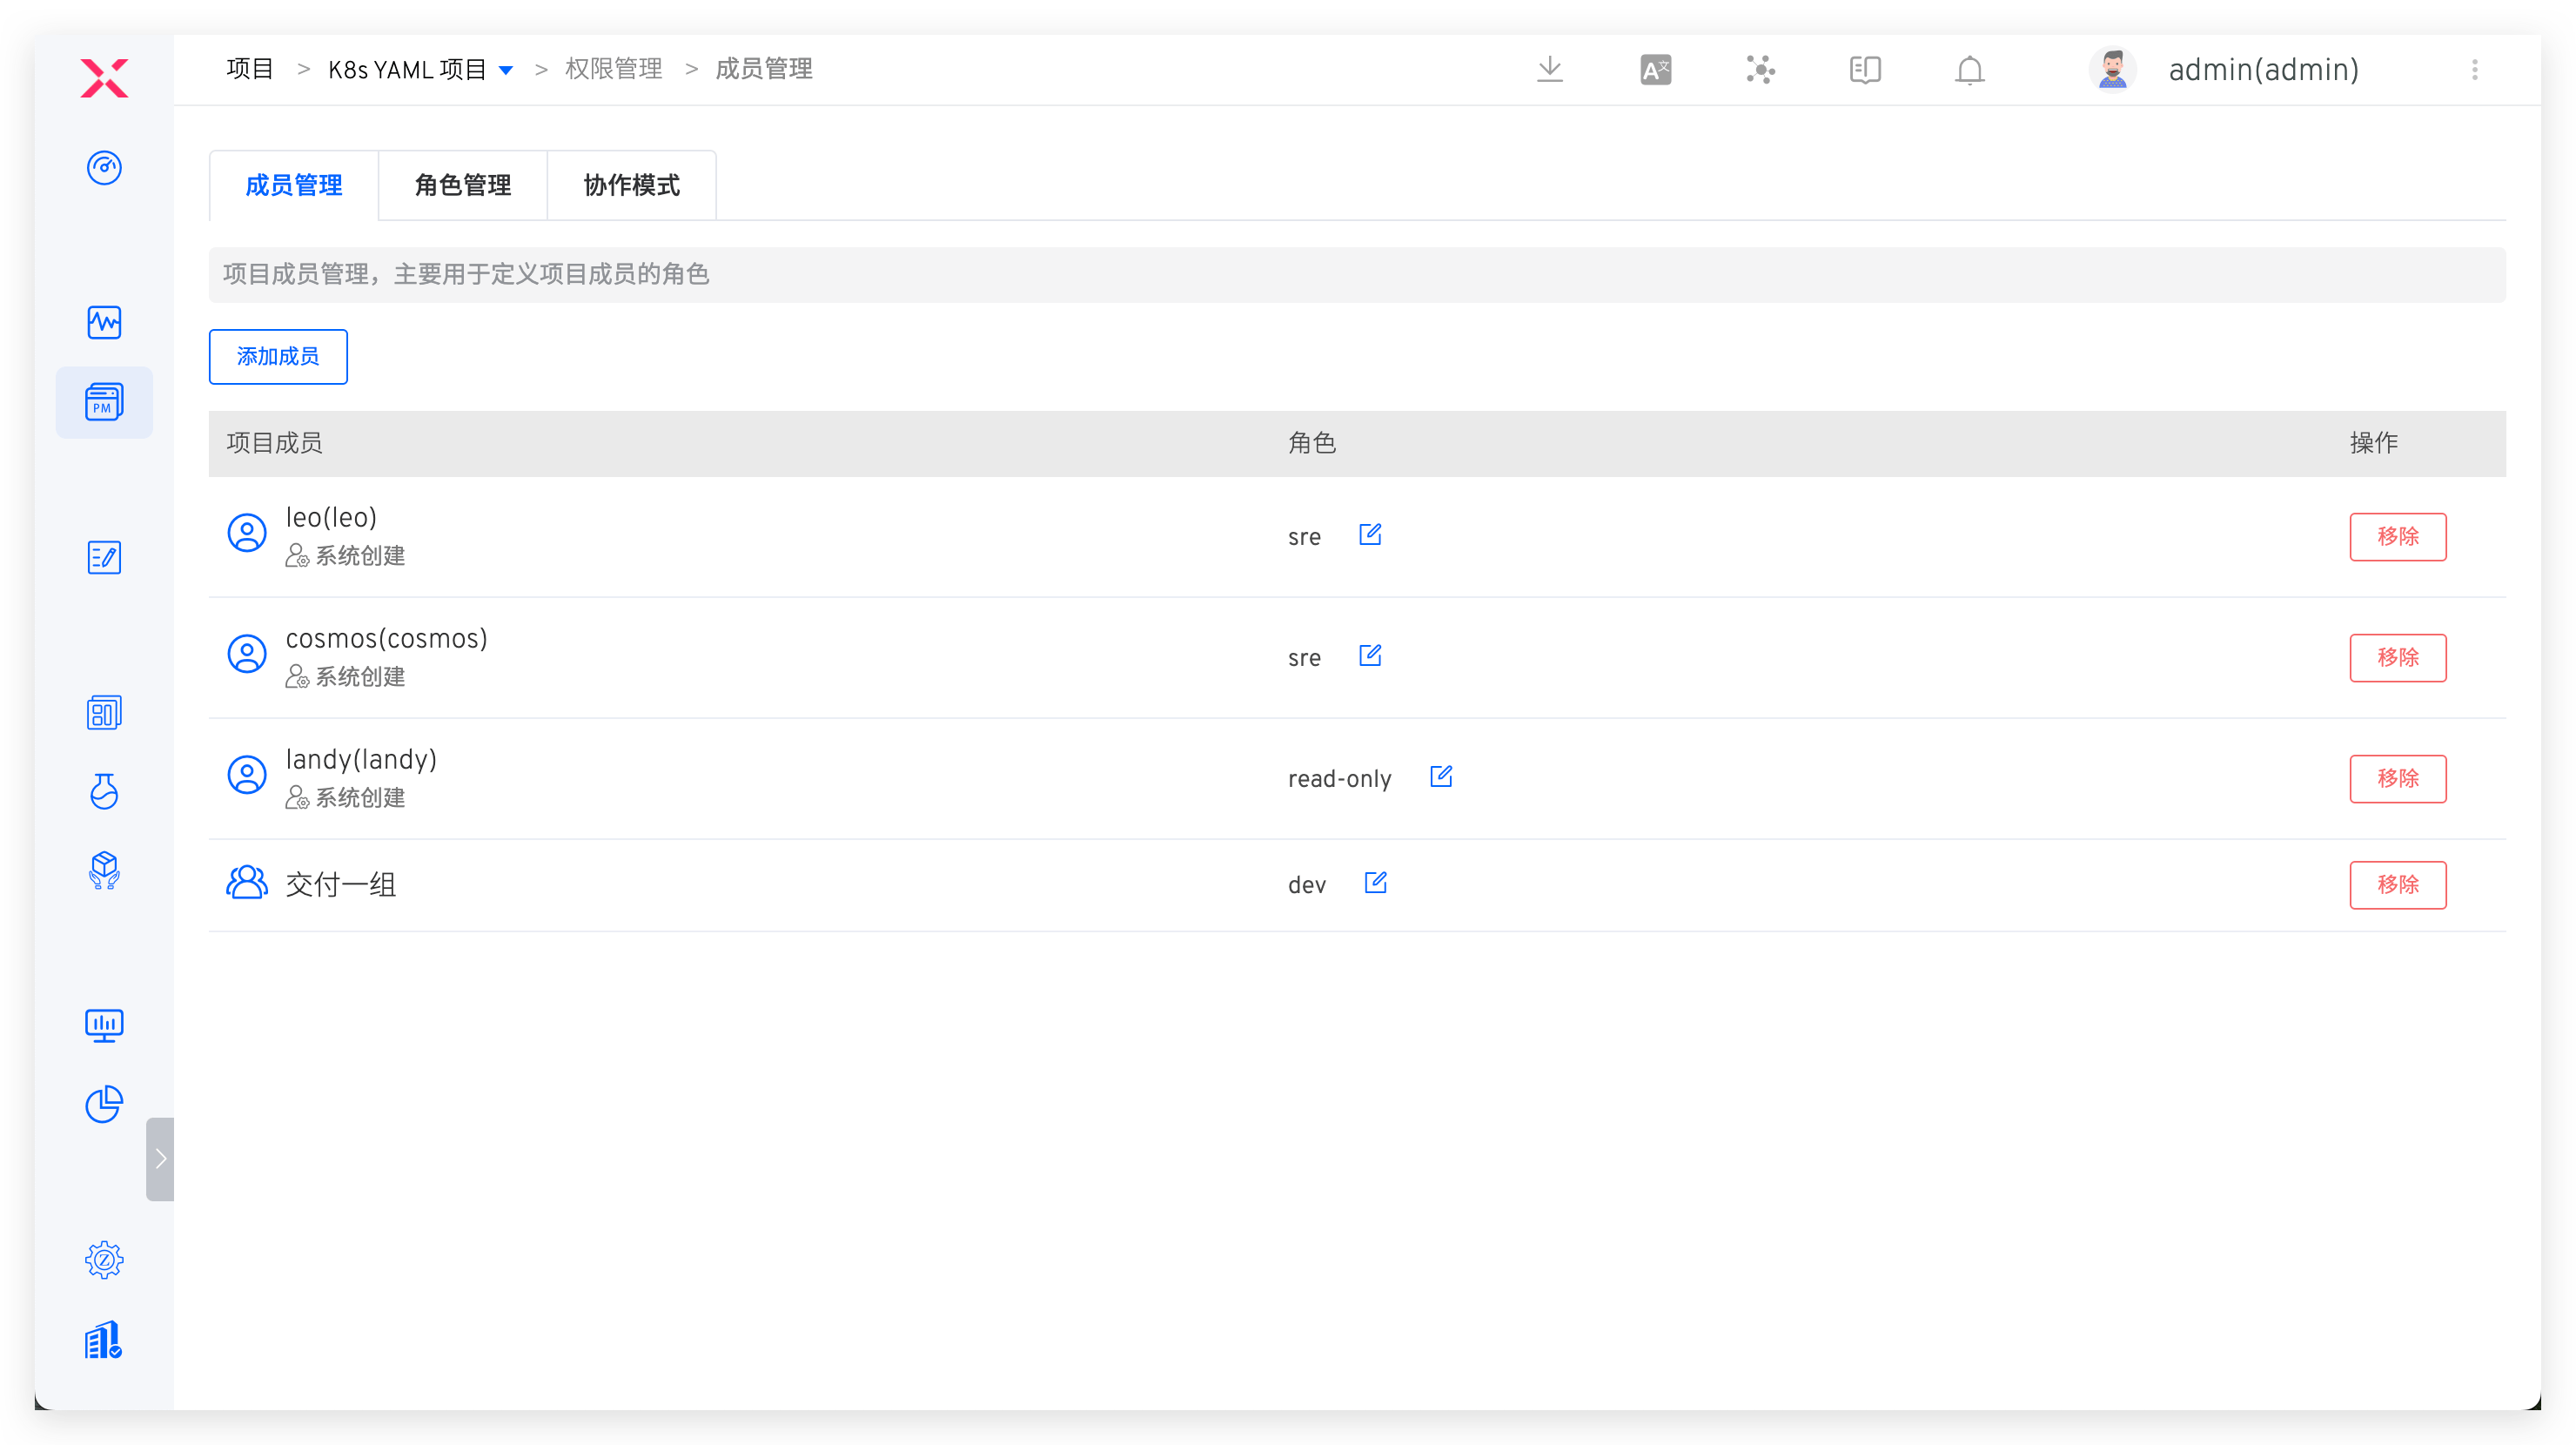This screenshot has height=1445, width=2576.
Task: Click the admin user avatar
Action: pyautogui.click(x=2113, y=69)
